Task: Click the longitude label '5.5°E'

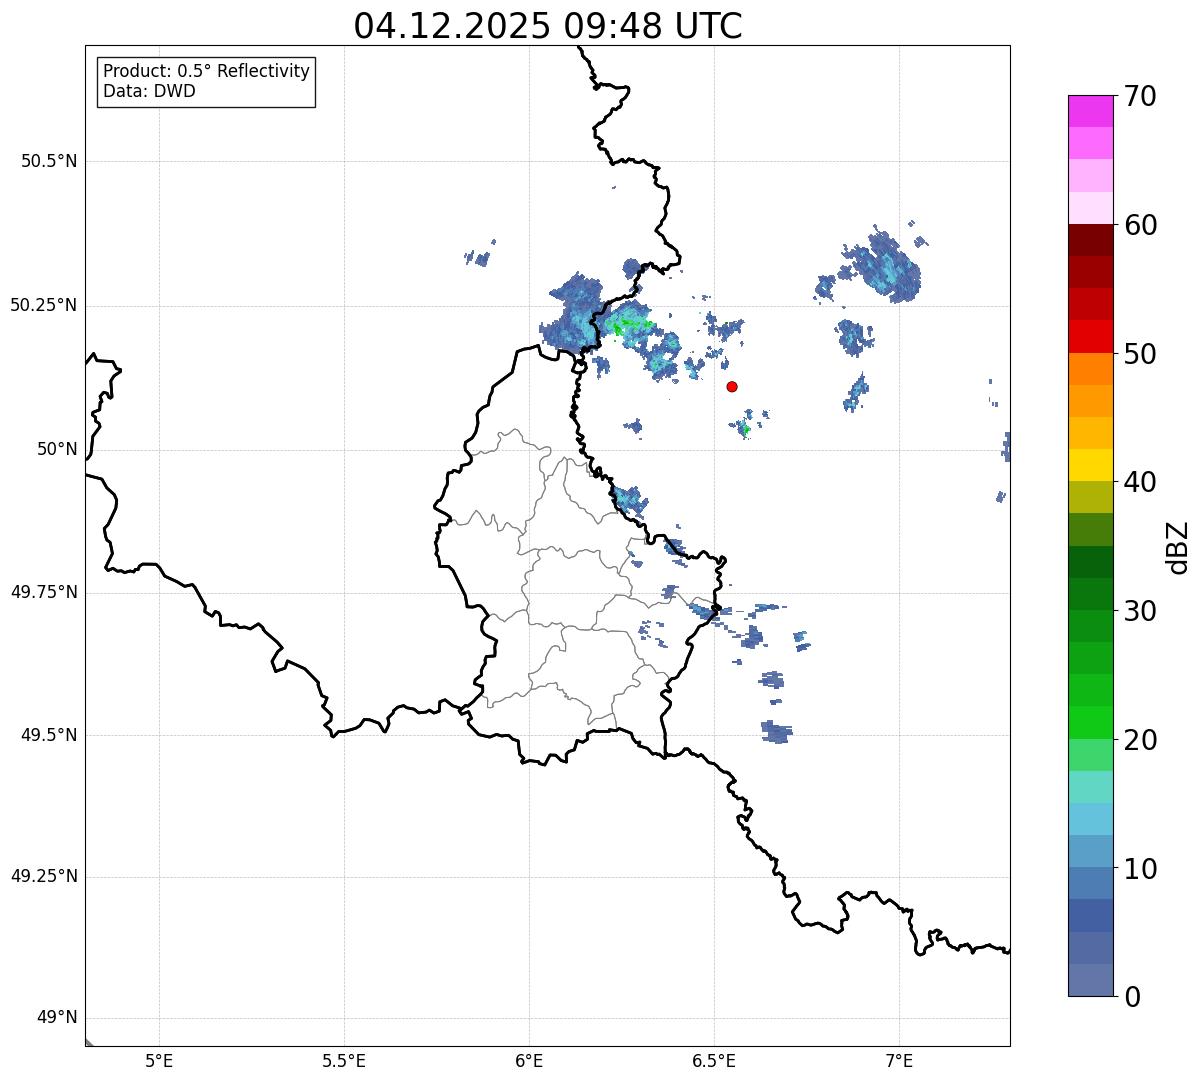Action: 344,1060
